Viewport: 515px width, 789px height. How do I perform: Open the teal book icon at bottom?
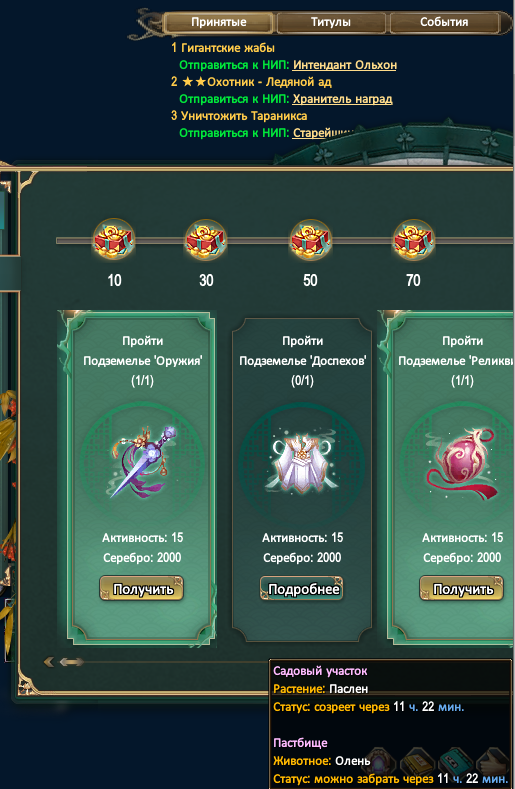click(455, 763)
